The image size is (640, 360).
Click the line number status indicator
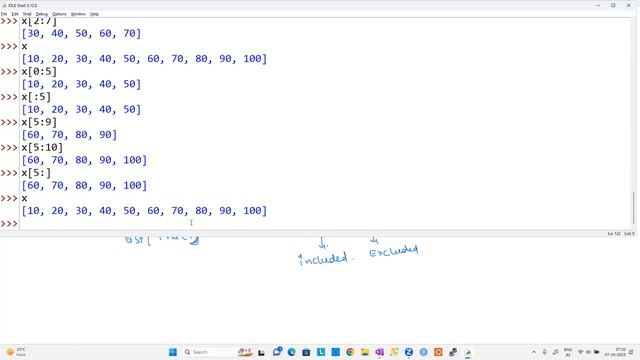click(x=613, y=233)
